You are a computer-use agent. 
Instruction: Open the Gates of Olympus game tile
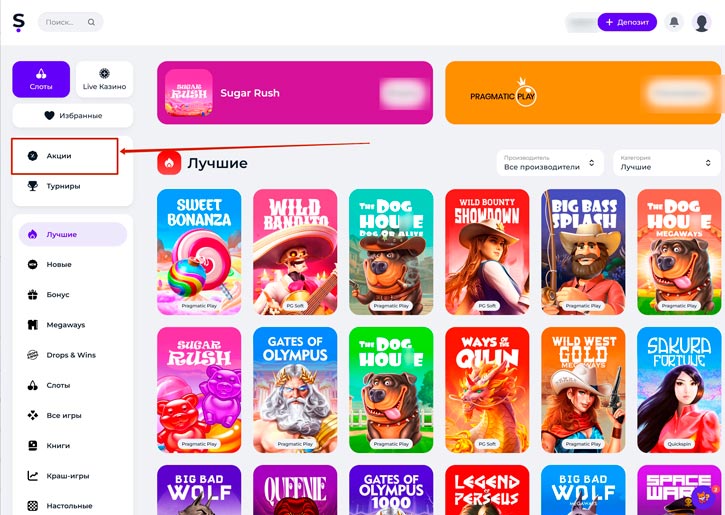click(x=295, y=390)
